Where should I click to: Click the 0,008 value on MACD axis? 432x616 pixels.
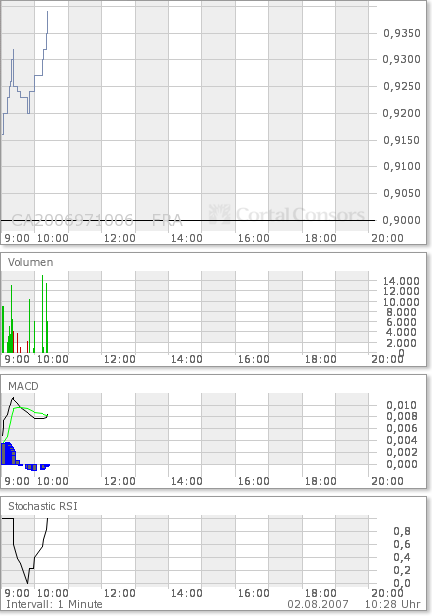(x=401, y=416)
